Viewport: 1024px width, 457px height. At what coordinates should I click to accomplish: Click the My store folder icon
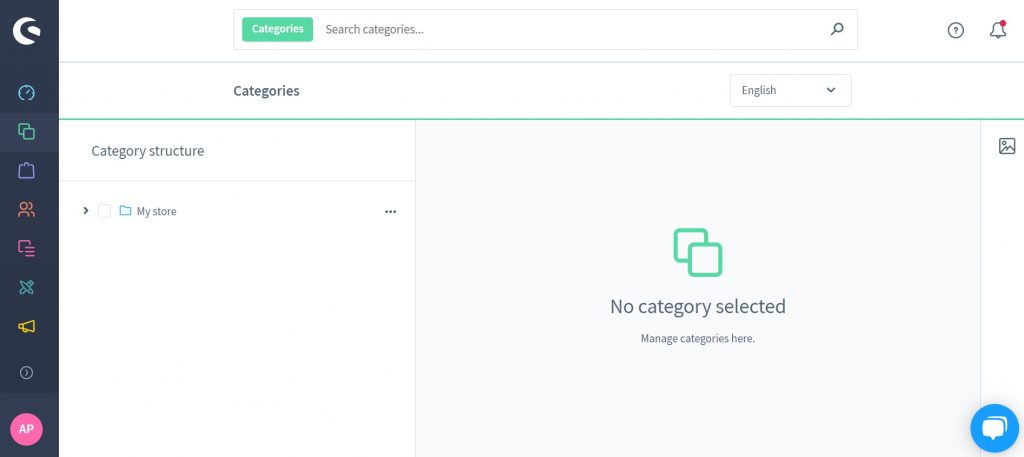[x=125, y=211]
